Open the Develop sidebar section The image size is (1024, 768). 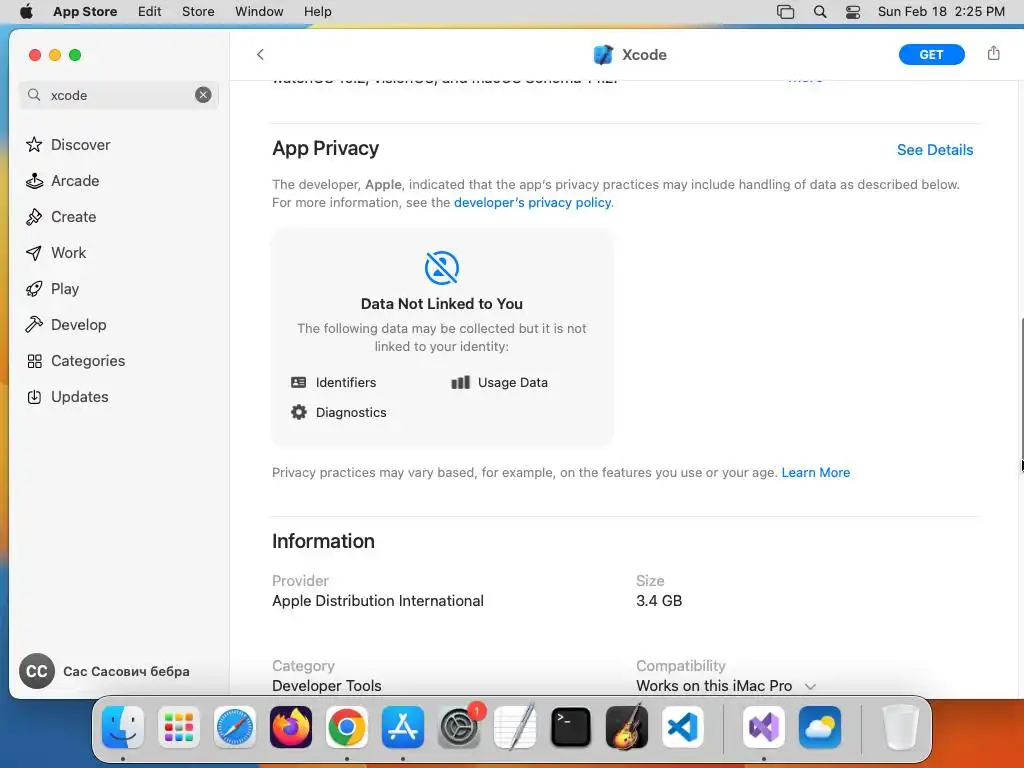pyautogui.click(x=66, y=325)
